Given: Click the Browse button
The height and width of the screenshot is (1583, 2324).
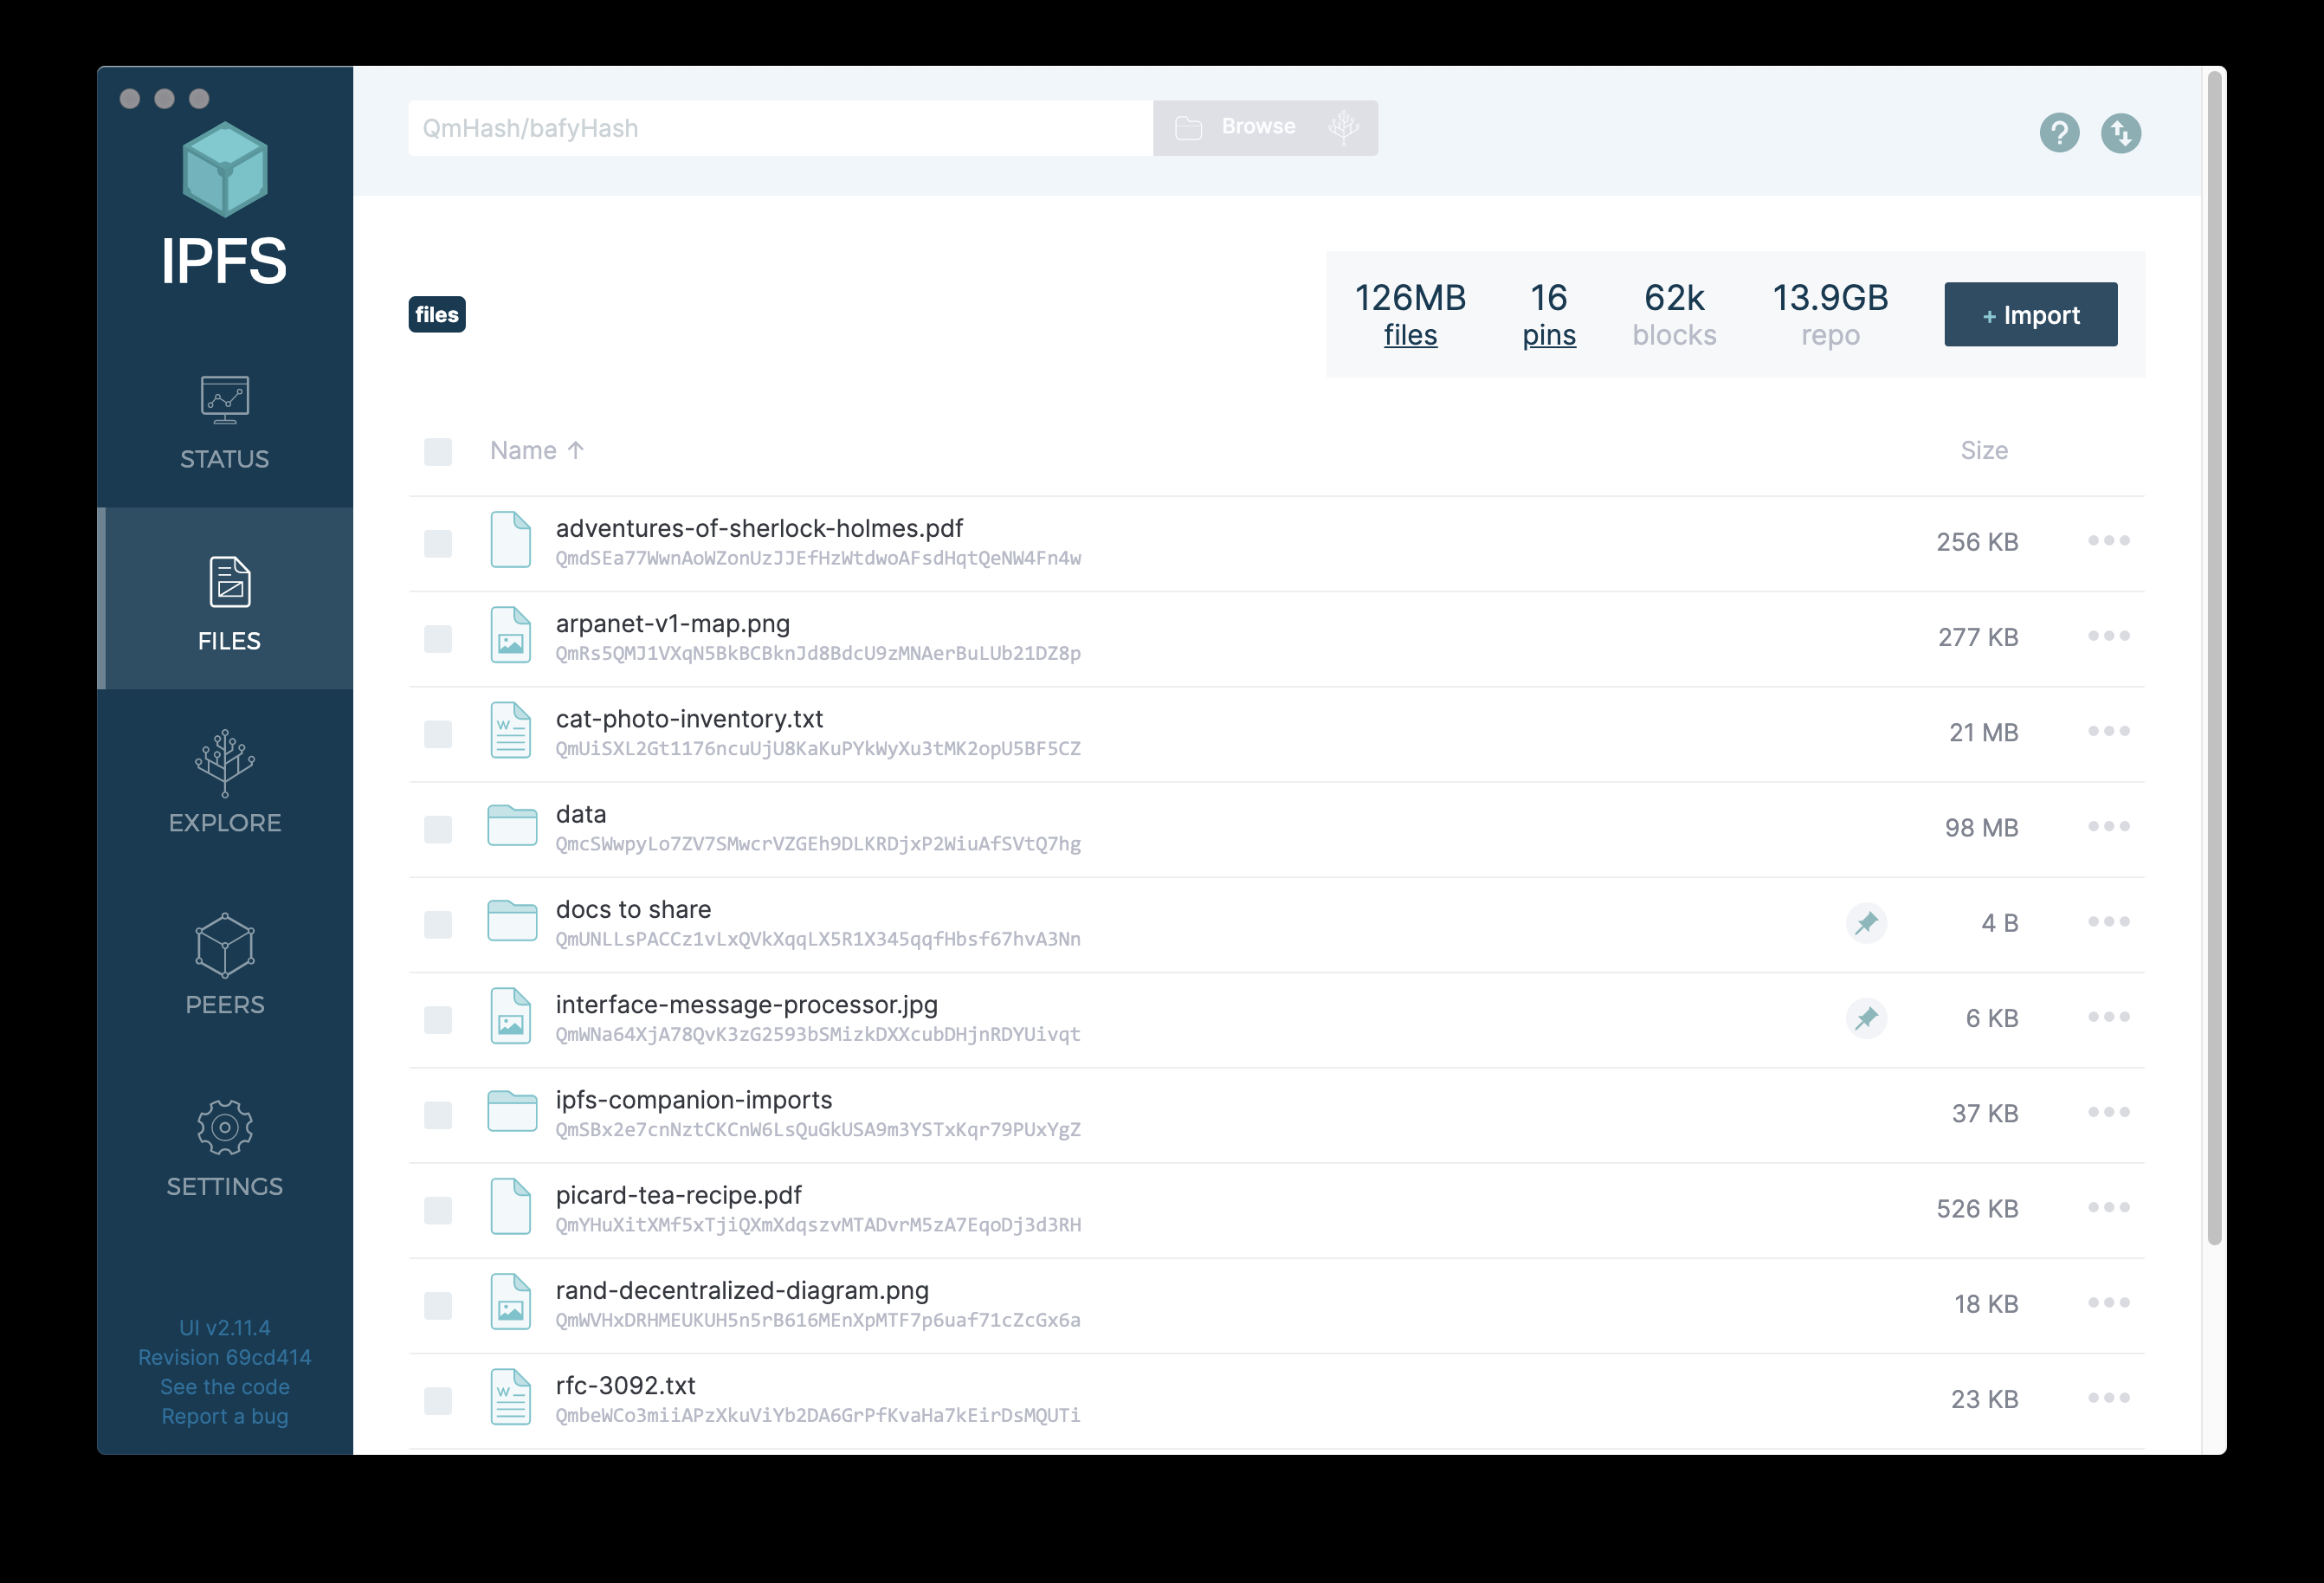Looking at the screenshot, I should (x=1265, y=128).
